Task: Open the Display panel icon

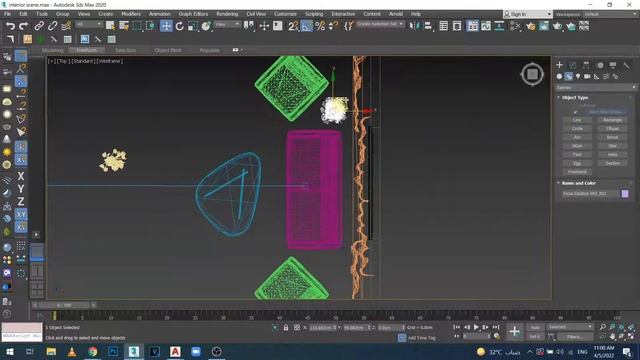Action: tap(613, 65)
